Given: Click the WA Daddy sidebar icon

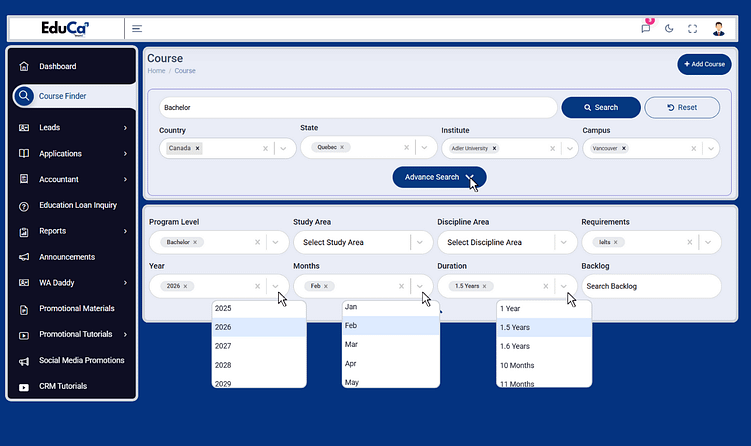Looking at the screenshot, I should [24, 283].
